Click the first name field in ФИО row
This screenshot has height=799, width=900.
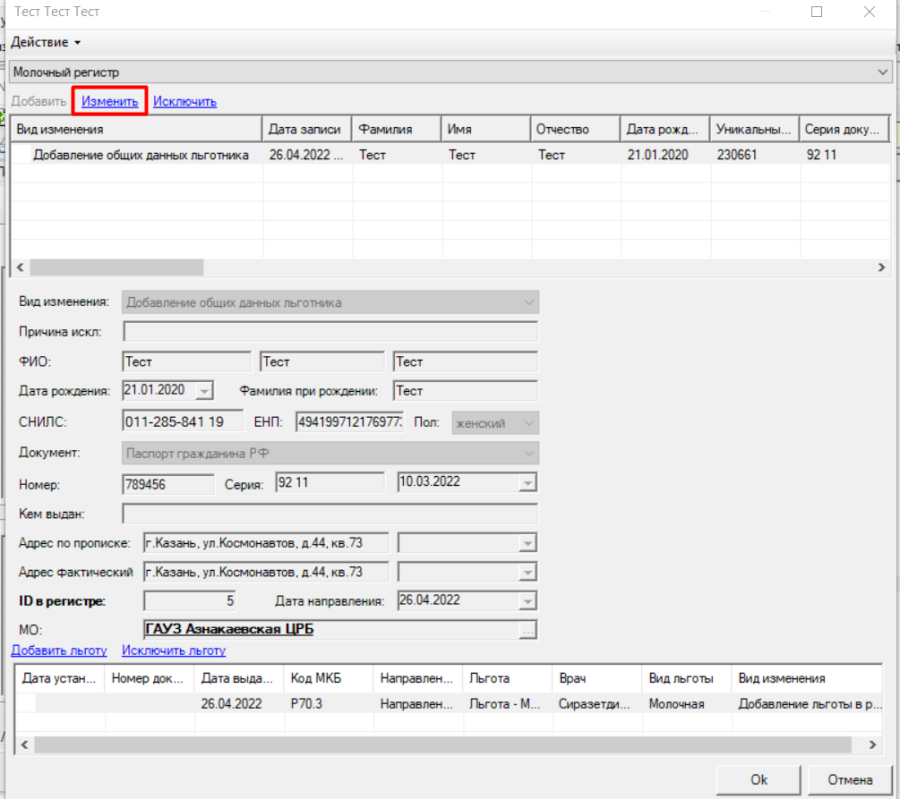(322, 362)
